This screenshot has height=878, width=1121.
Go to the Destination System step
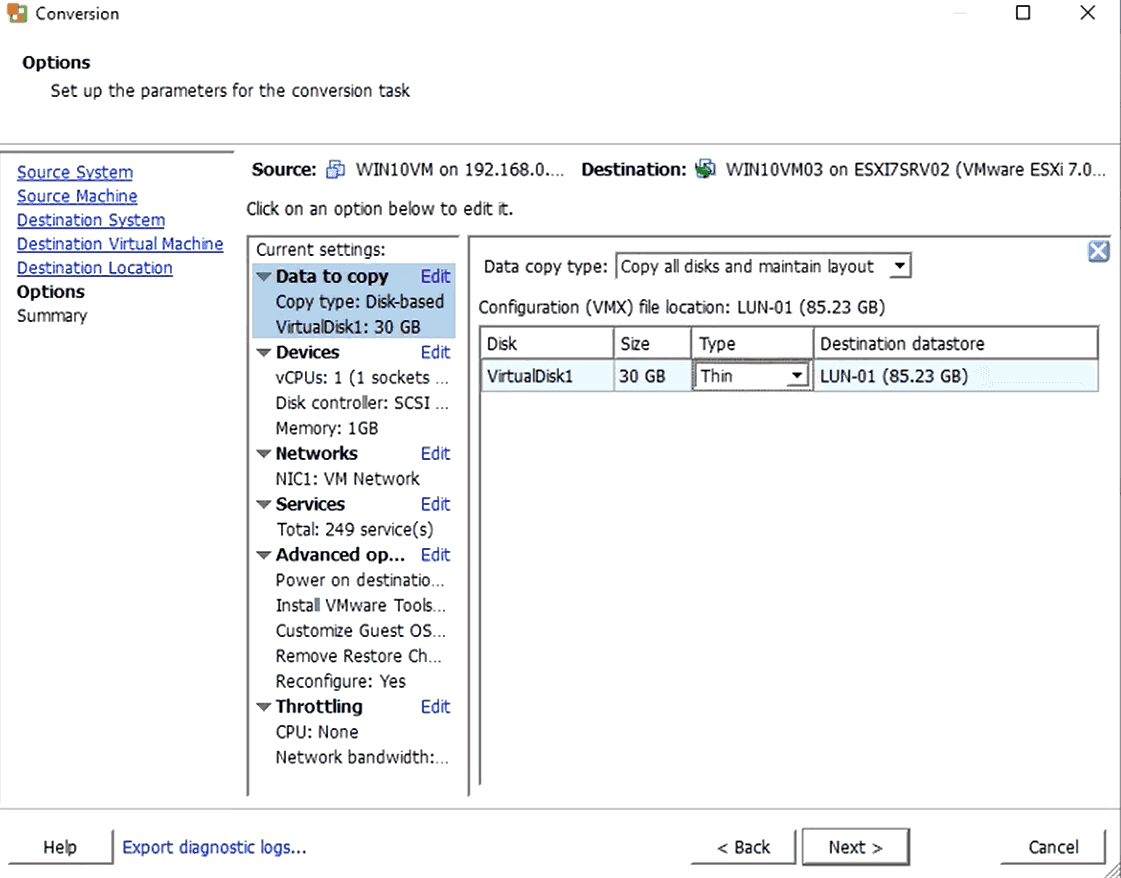point(91,220)
